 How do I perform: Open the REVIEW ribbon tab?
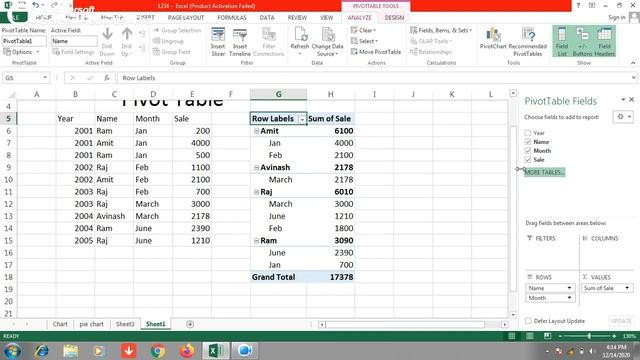pyautogui.click(x=297, y=18)
